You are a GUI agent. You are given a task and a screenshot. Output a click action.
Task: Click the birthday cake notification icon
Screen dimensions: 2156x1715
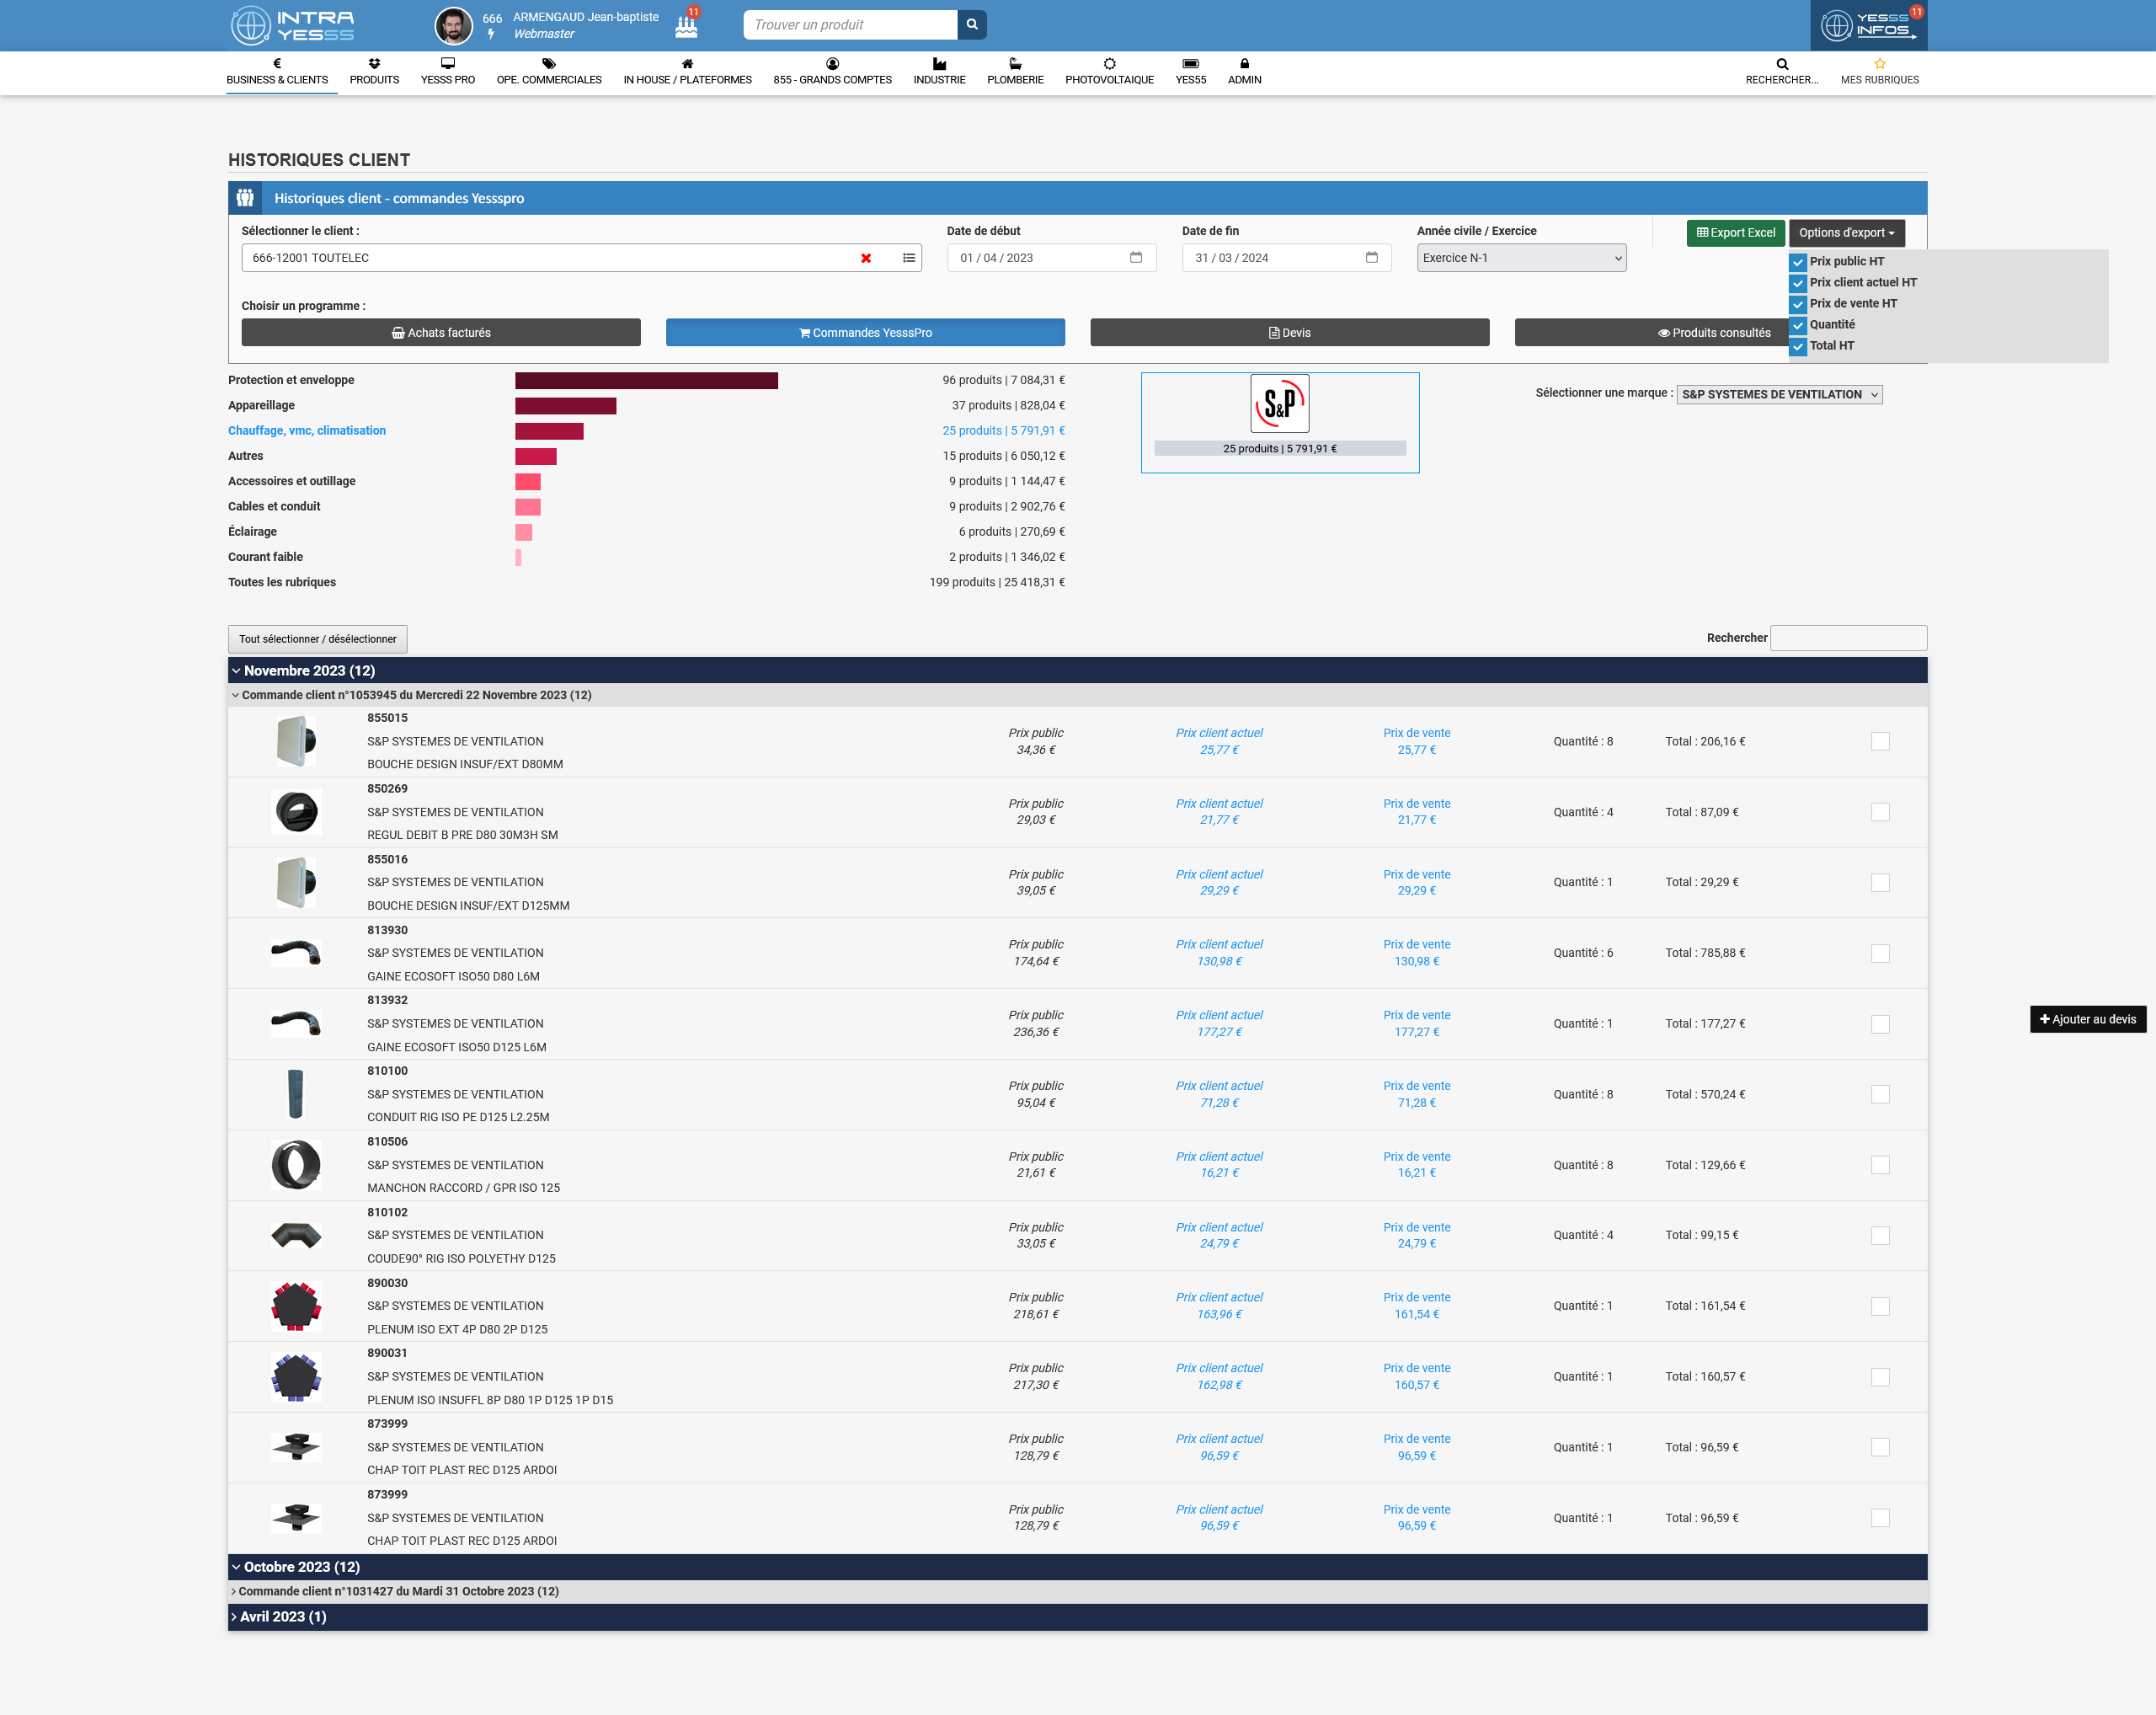click(686, 26)
